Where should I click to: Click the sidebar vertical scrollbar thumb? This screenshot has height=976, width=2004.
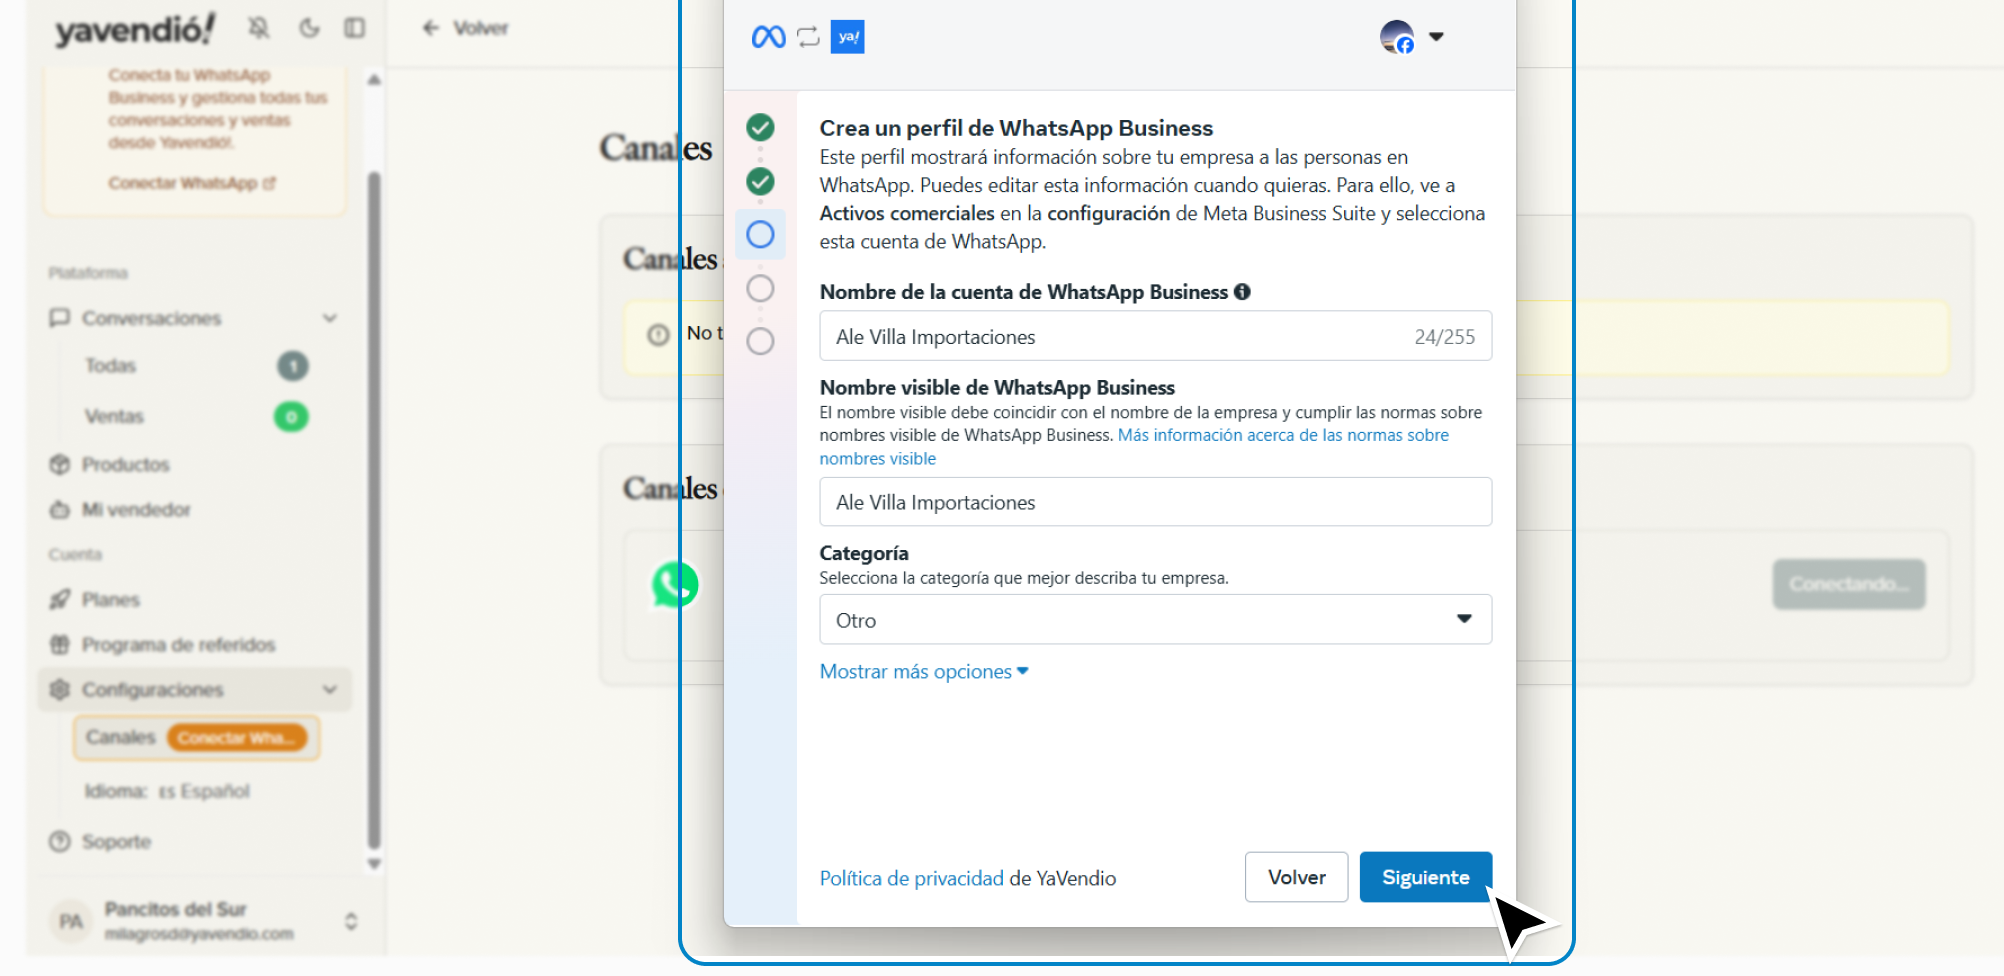[374, 510]
